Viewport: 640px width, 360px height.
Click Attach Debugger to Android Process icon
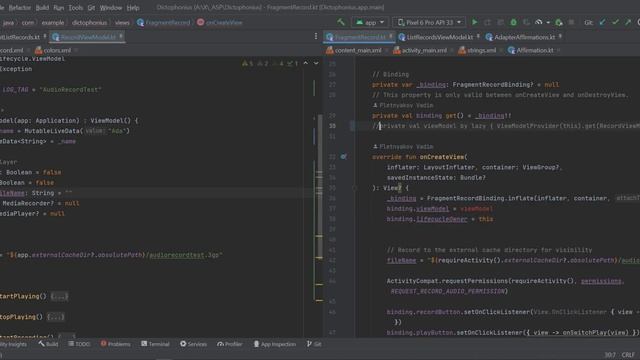(x=559, y=22)
